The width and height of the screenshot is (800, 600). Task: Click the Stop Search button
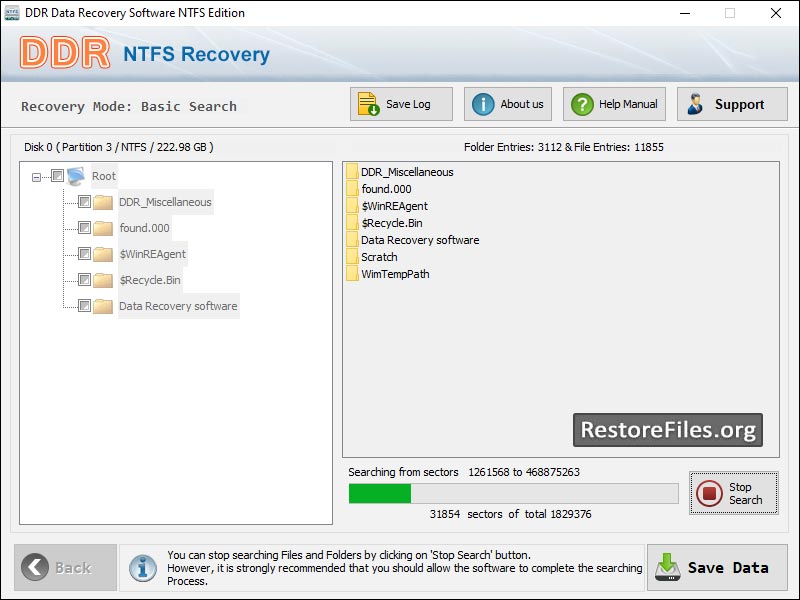pos(733,490)
